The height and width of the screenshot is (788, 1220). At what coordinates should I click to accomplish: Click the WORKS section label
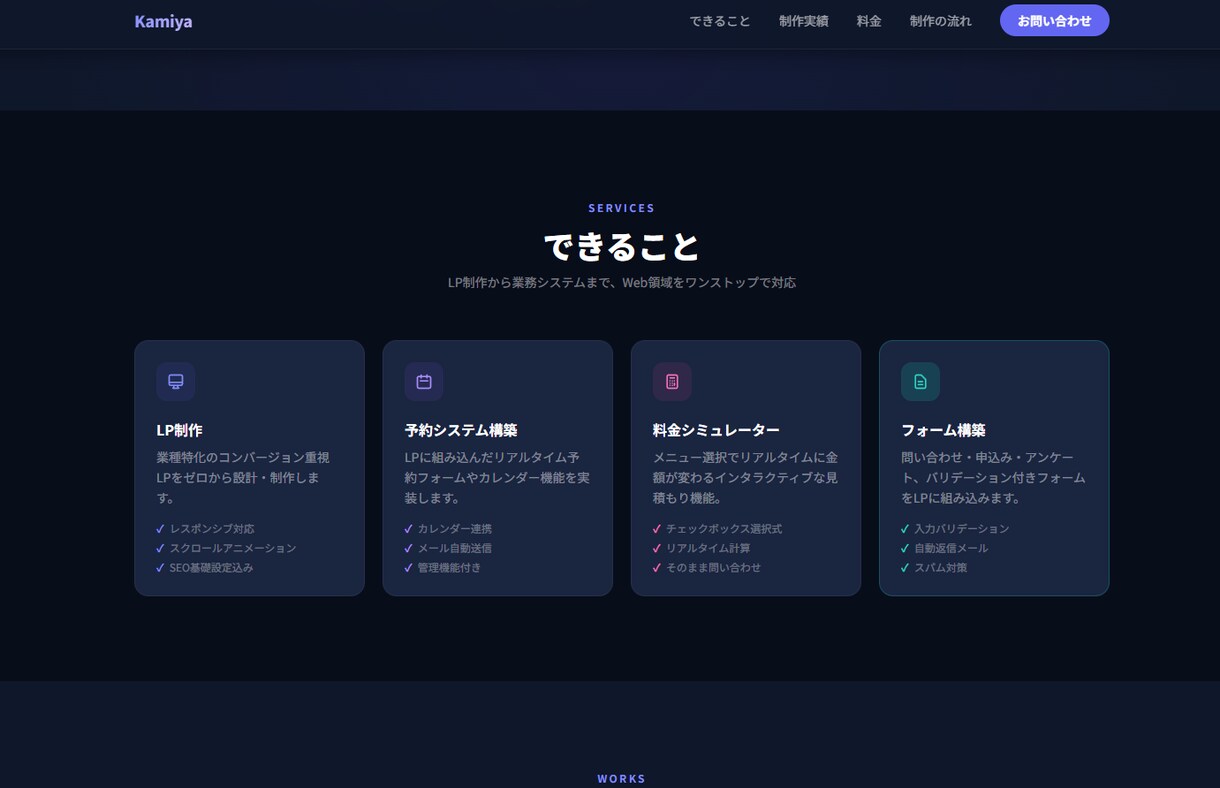(x=622, y=778)
